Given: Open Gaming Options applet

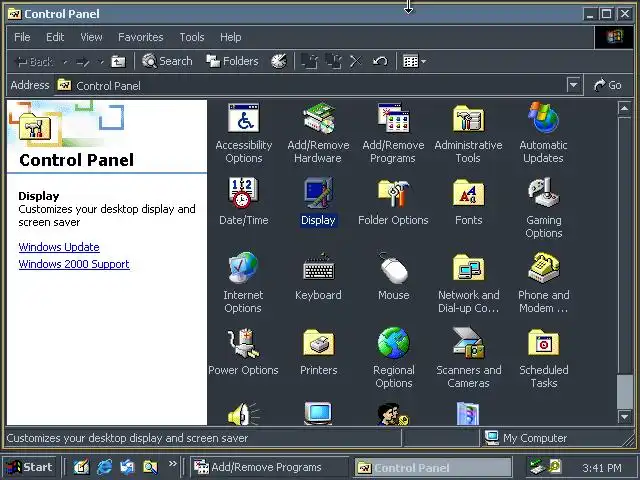Looking at the screenshot, I should [x=544, y=208].
